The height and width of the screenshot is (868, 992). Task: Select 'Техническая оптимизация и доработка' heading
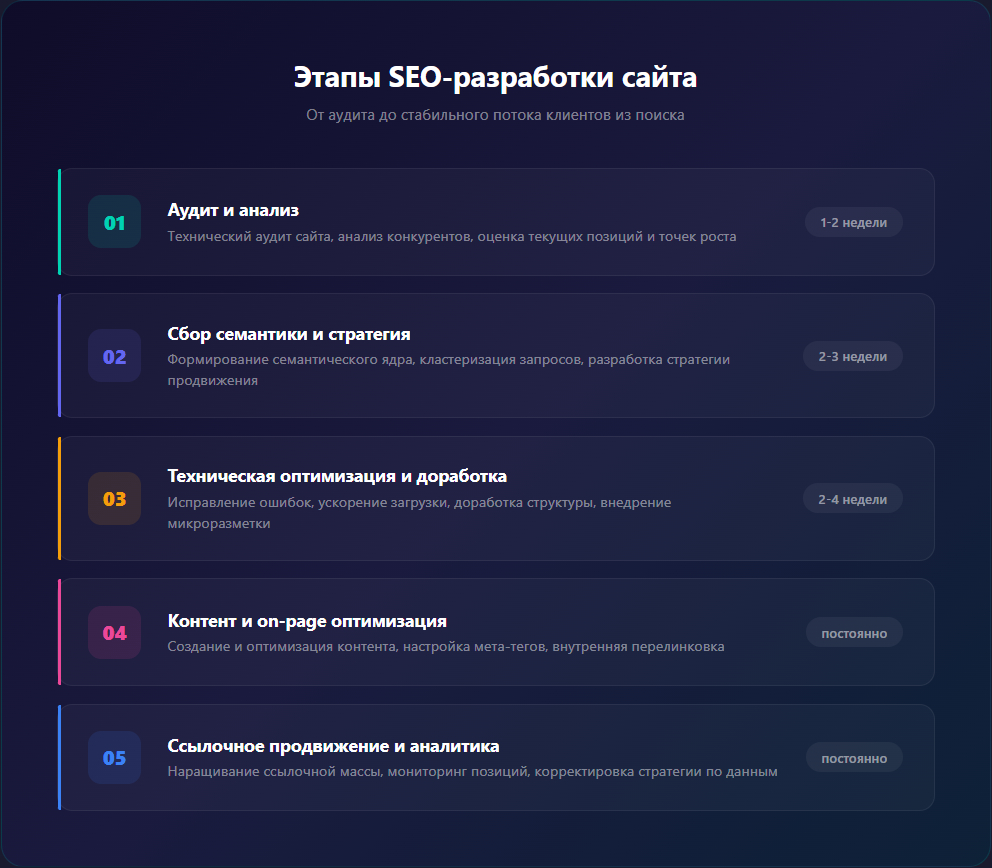click(x=337, y=476)
